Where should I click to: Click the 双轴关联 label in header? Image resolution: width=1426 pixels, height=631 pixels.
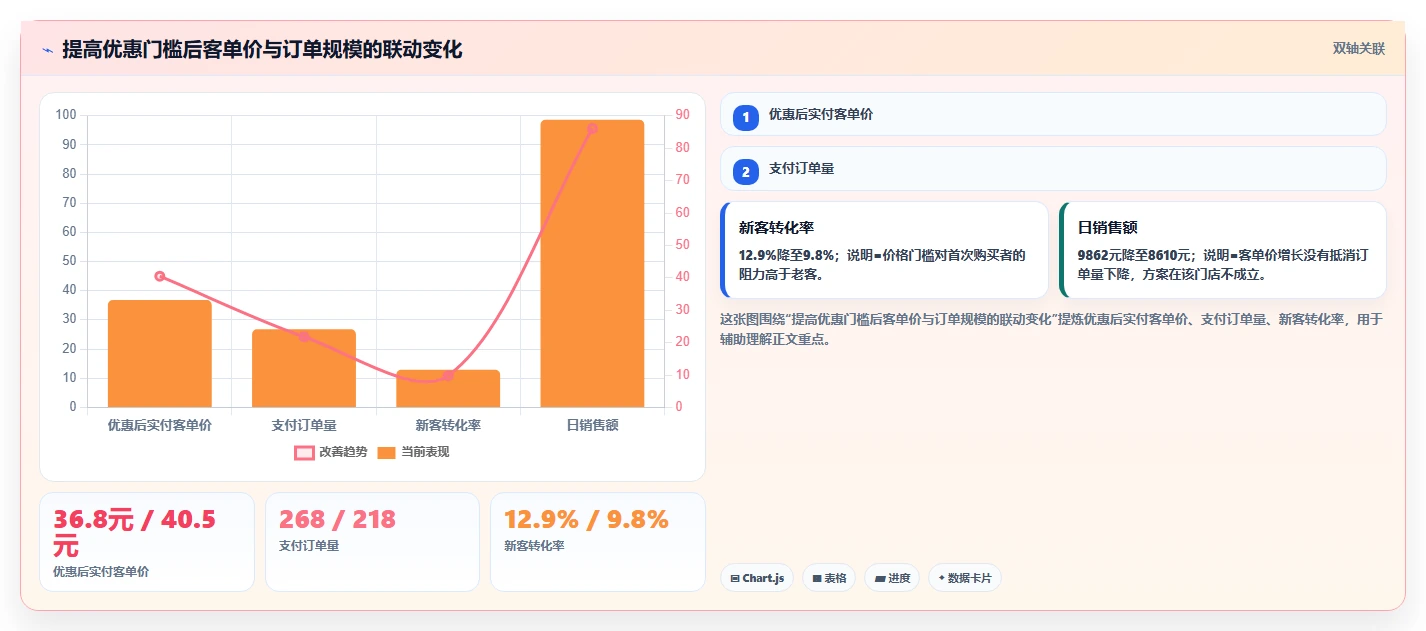pos(1359,49)
